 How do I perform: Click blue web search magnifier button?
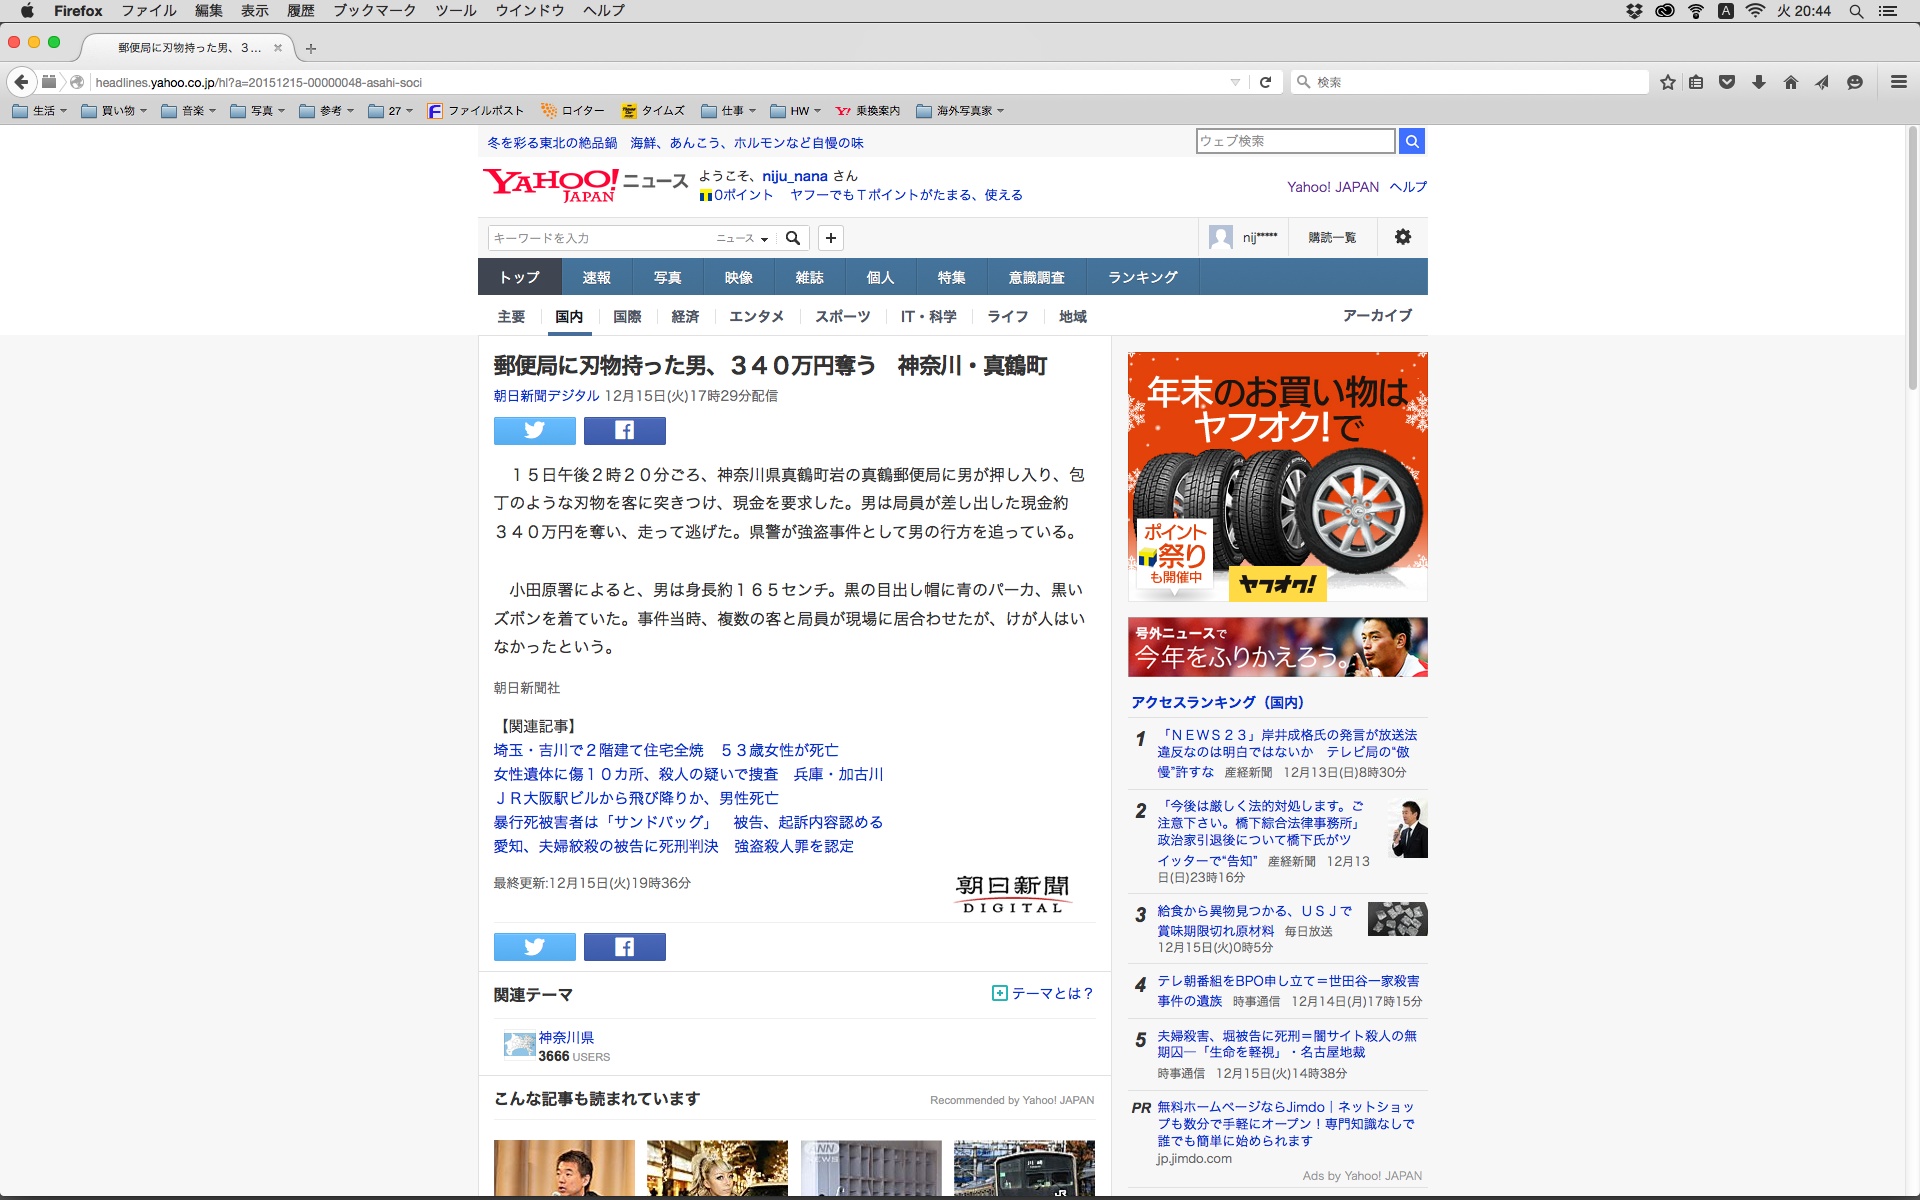(x=1411, y=141)
